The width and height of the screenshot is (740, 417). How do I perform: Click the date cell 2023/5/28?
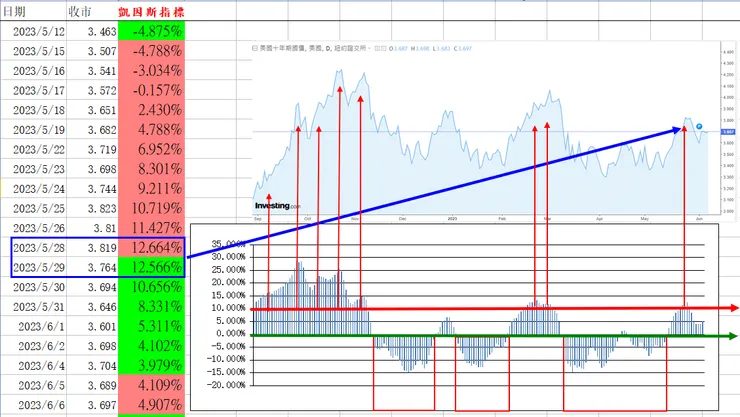click(33, 248)
